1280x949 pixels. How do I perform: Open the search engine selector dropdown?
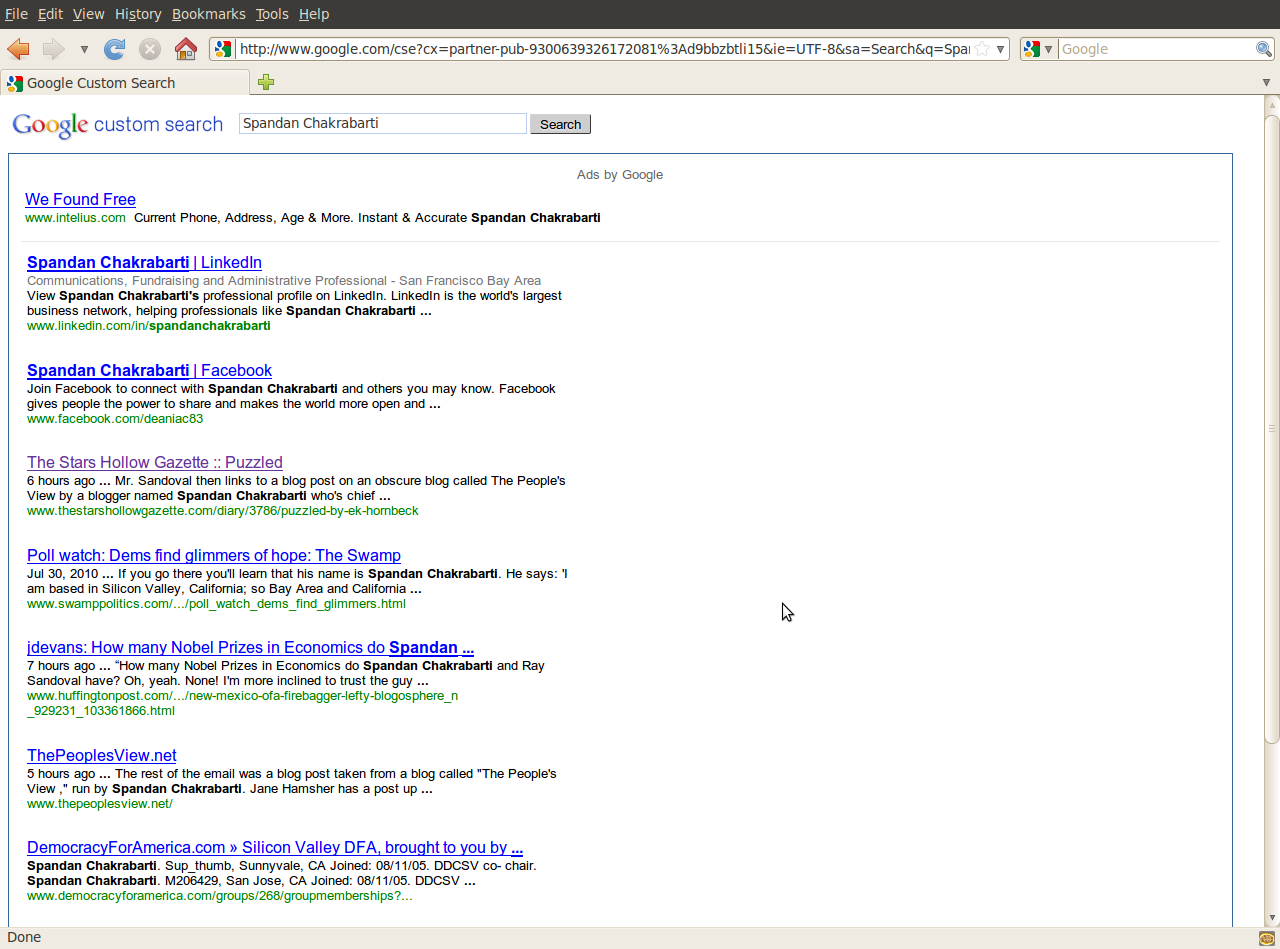point(1049,49)
